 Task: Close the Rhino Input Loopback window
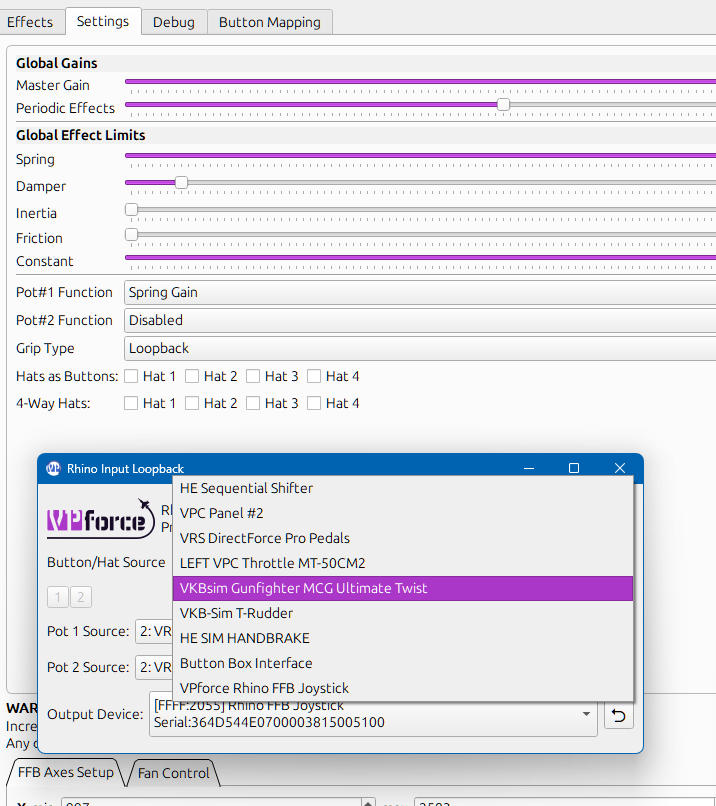620,468
